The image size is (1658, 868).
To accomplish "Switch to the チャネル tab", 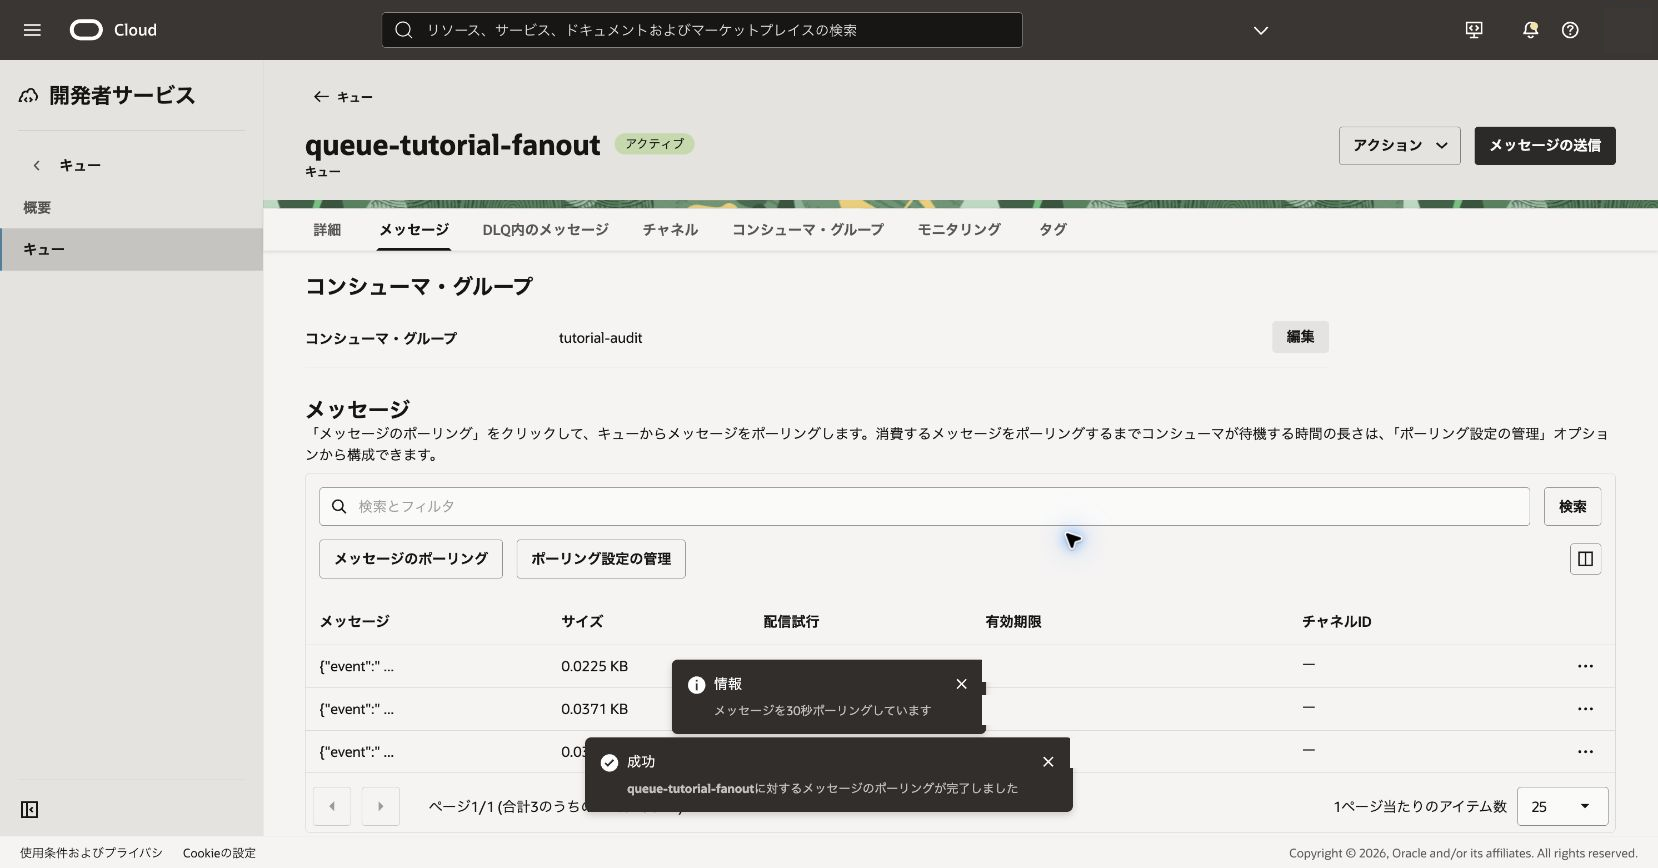I will tap(670, 229).
